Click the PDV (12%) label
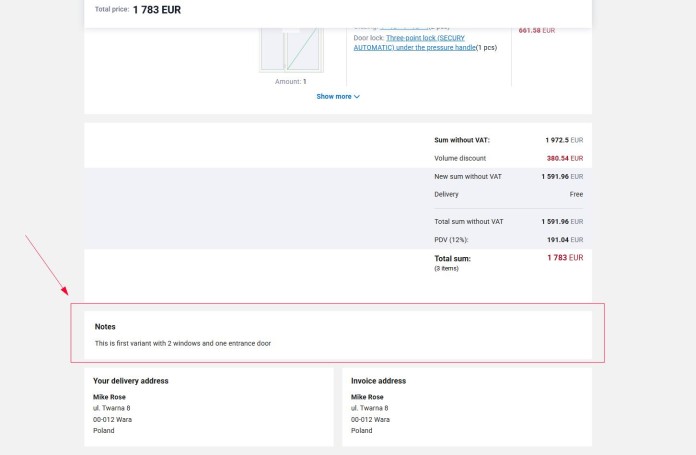 (x=451, y=240)
